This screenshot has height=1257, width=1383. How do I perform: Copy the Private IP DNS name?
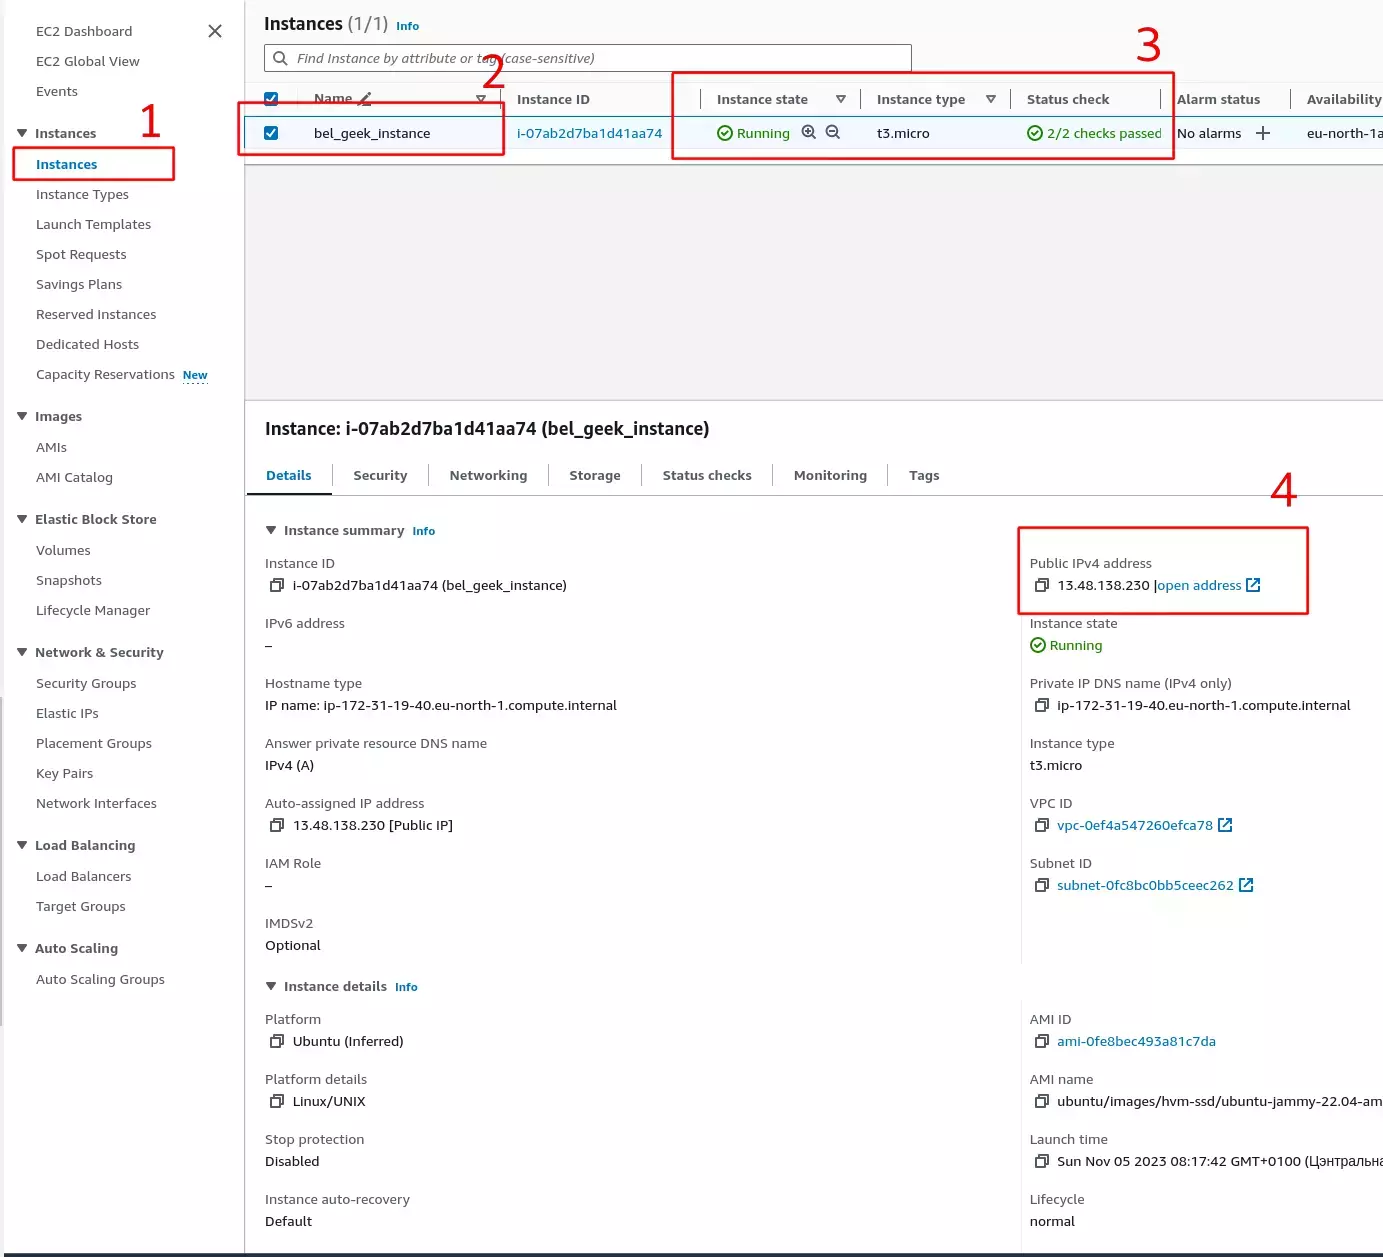[x=1042, y=705]
